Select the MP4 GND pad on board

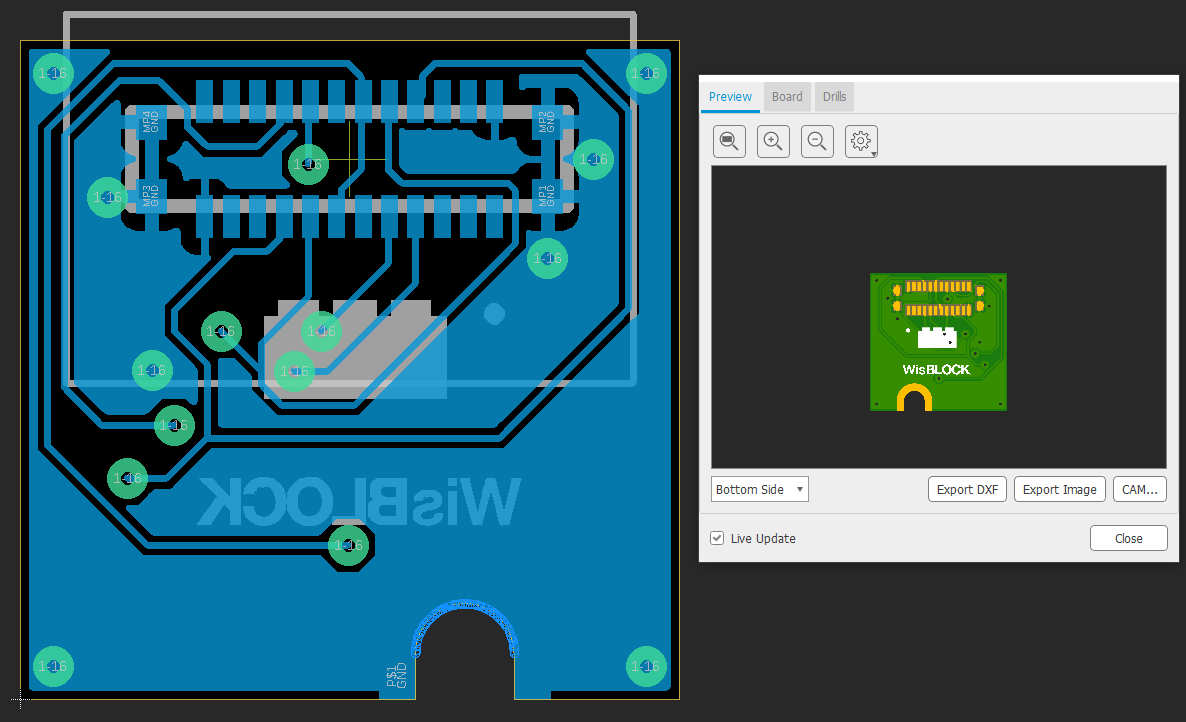(x=151, y=122)
